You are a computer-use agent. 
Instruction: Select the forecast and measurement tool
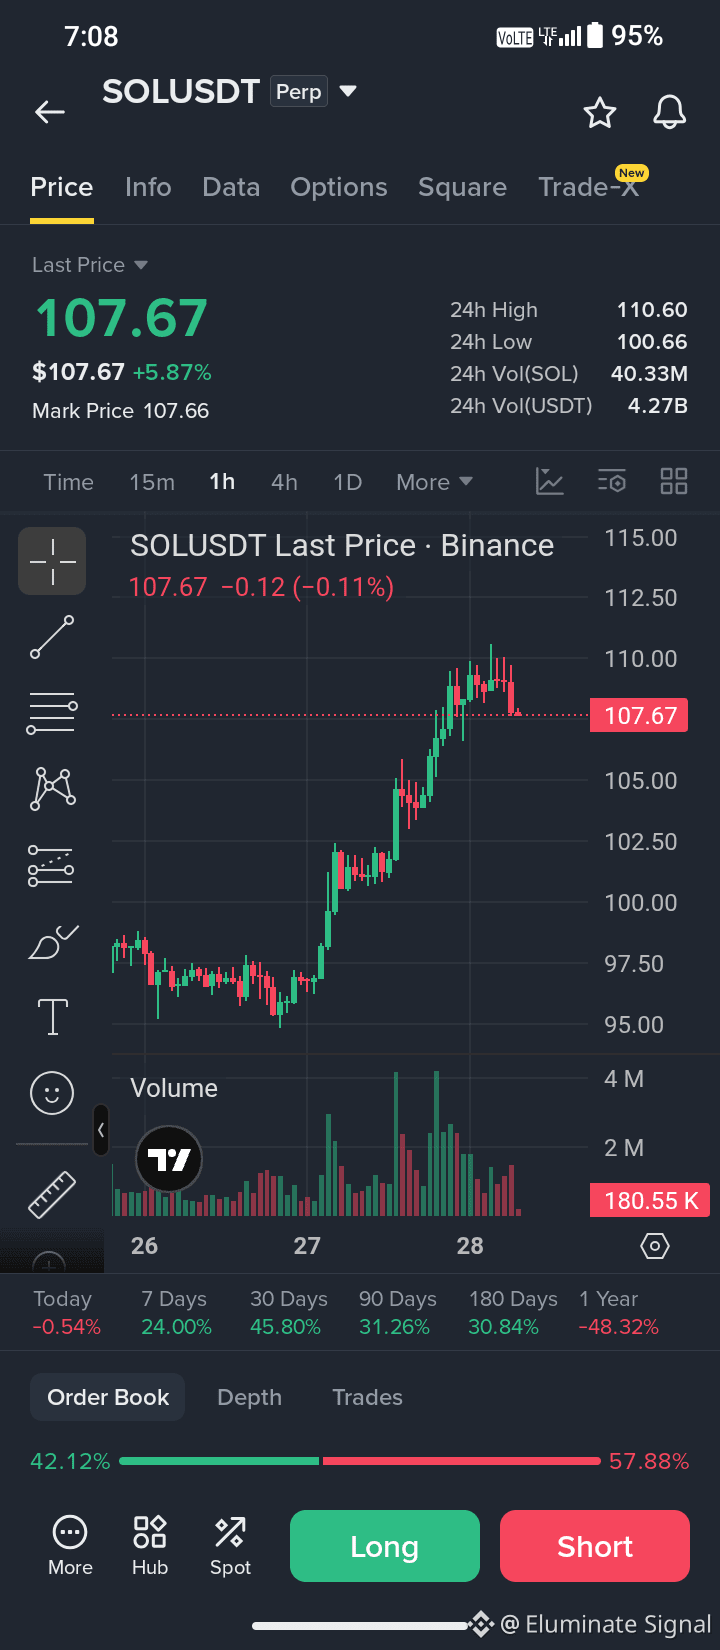(x=51, y=865)
